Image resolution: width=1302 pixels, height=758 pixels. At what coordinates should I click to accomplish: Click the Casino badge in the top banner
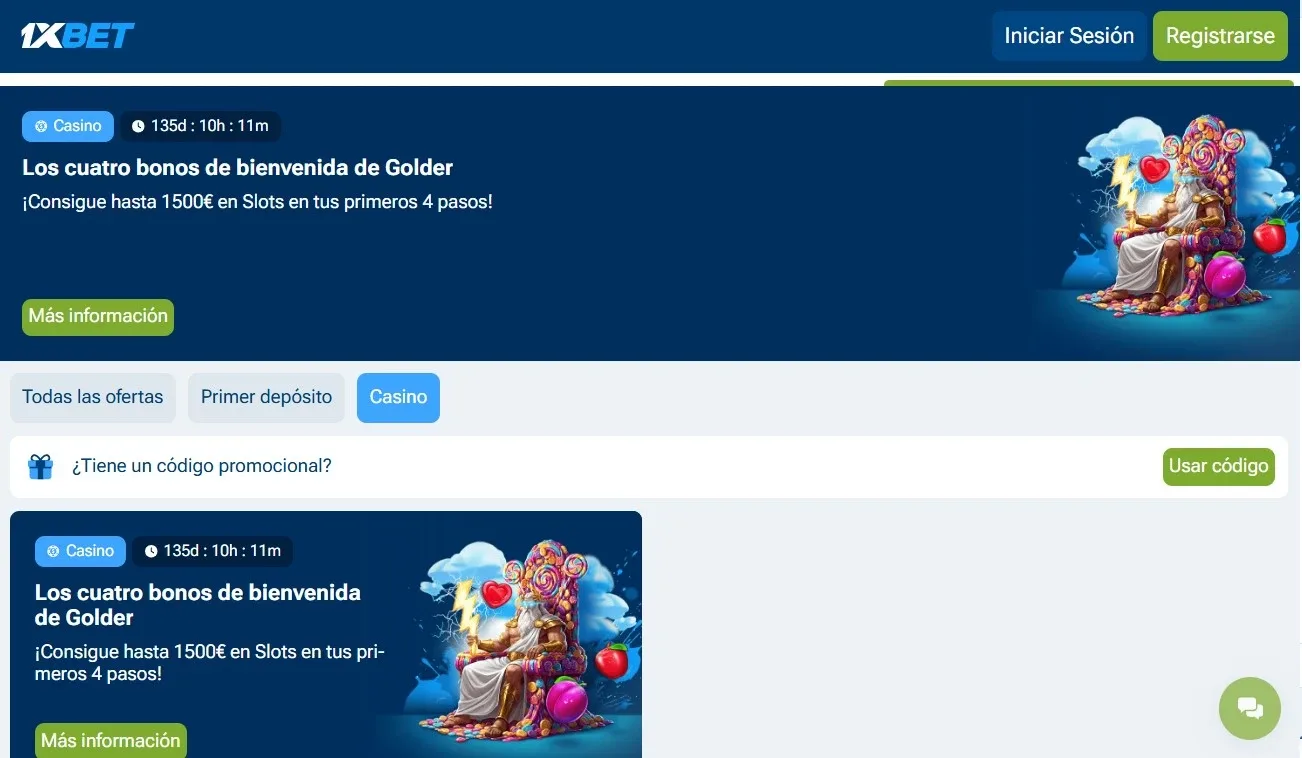click(x=68, y=127)
